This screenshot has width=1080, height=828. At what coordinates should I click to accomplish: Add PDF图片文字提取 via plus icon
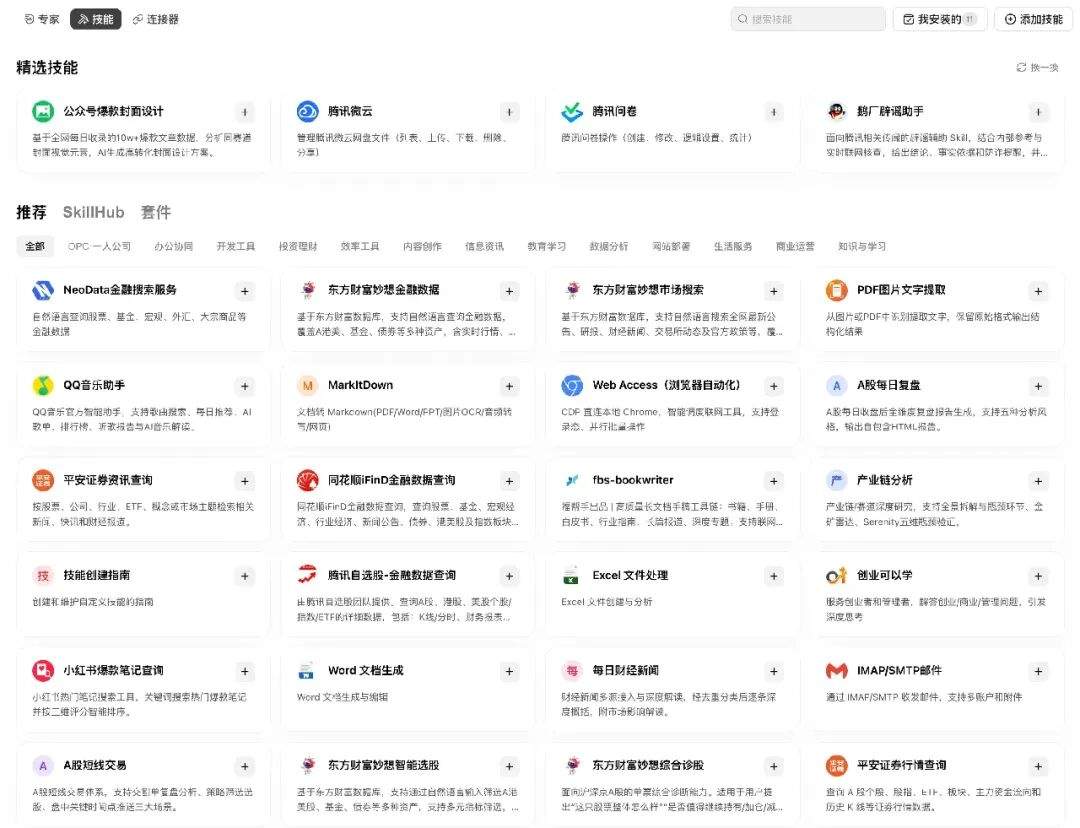(1038, 291)
